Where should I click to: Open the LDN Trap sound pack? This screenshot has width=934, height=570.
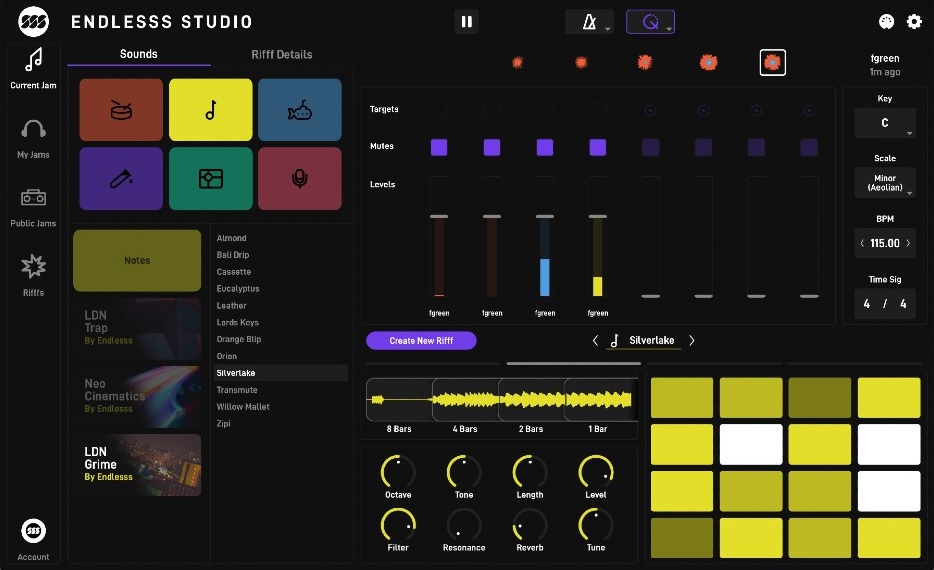coord(137,329)
